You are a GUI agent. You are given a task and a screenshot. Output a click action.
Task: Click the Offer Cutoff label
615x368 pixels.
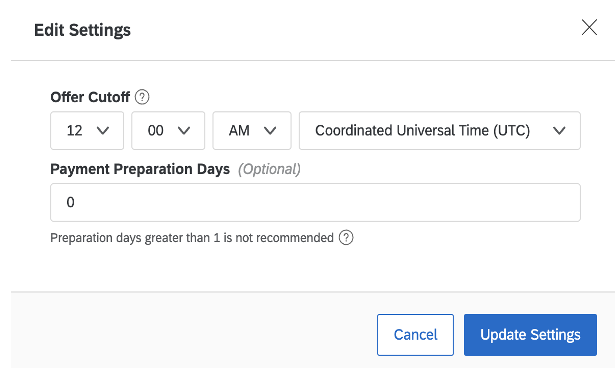(90, 97)
